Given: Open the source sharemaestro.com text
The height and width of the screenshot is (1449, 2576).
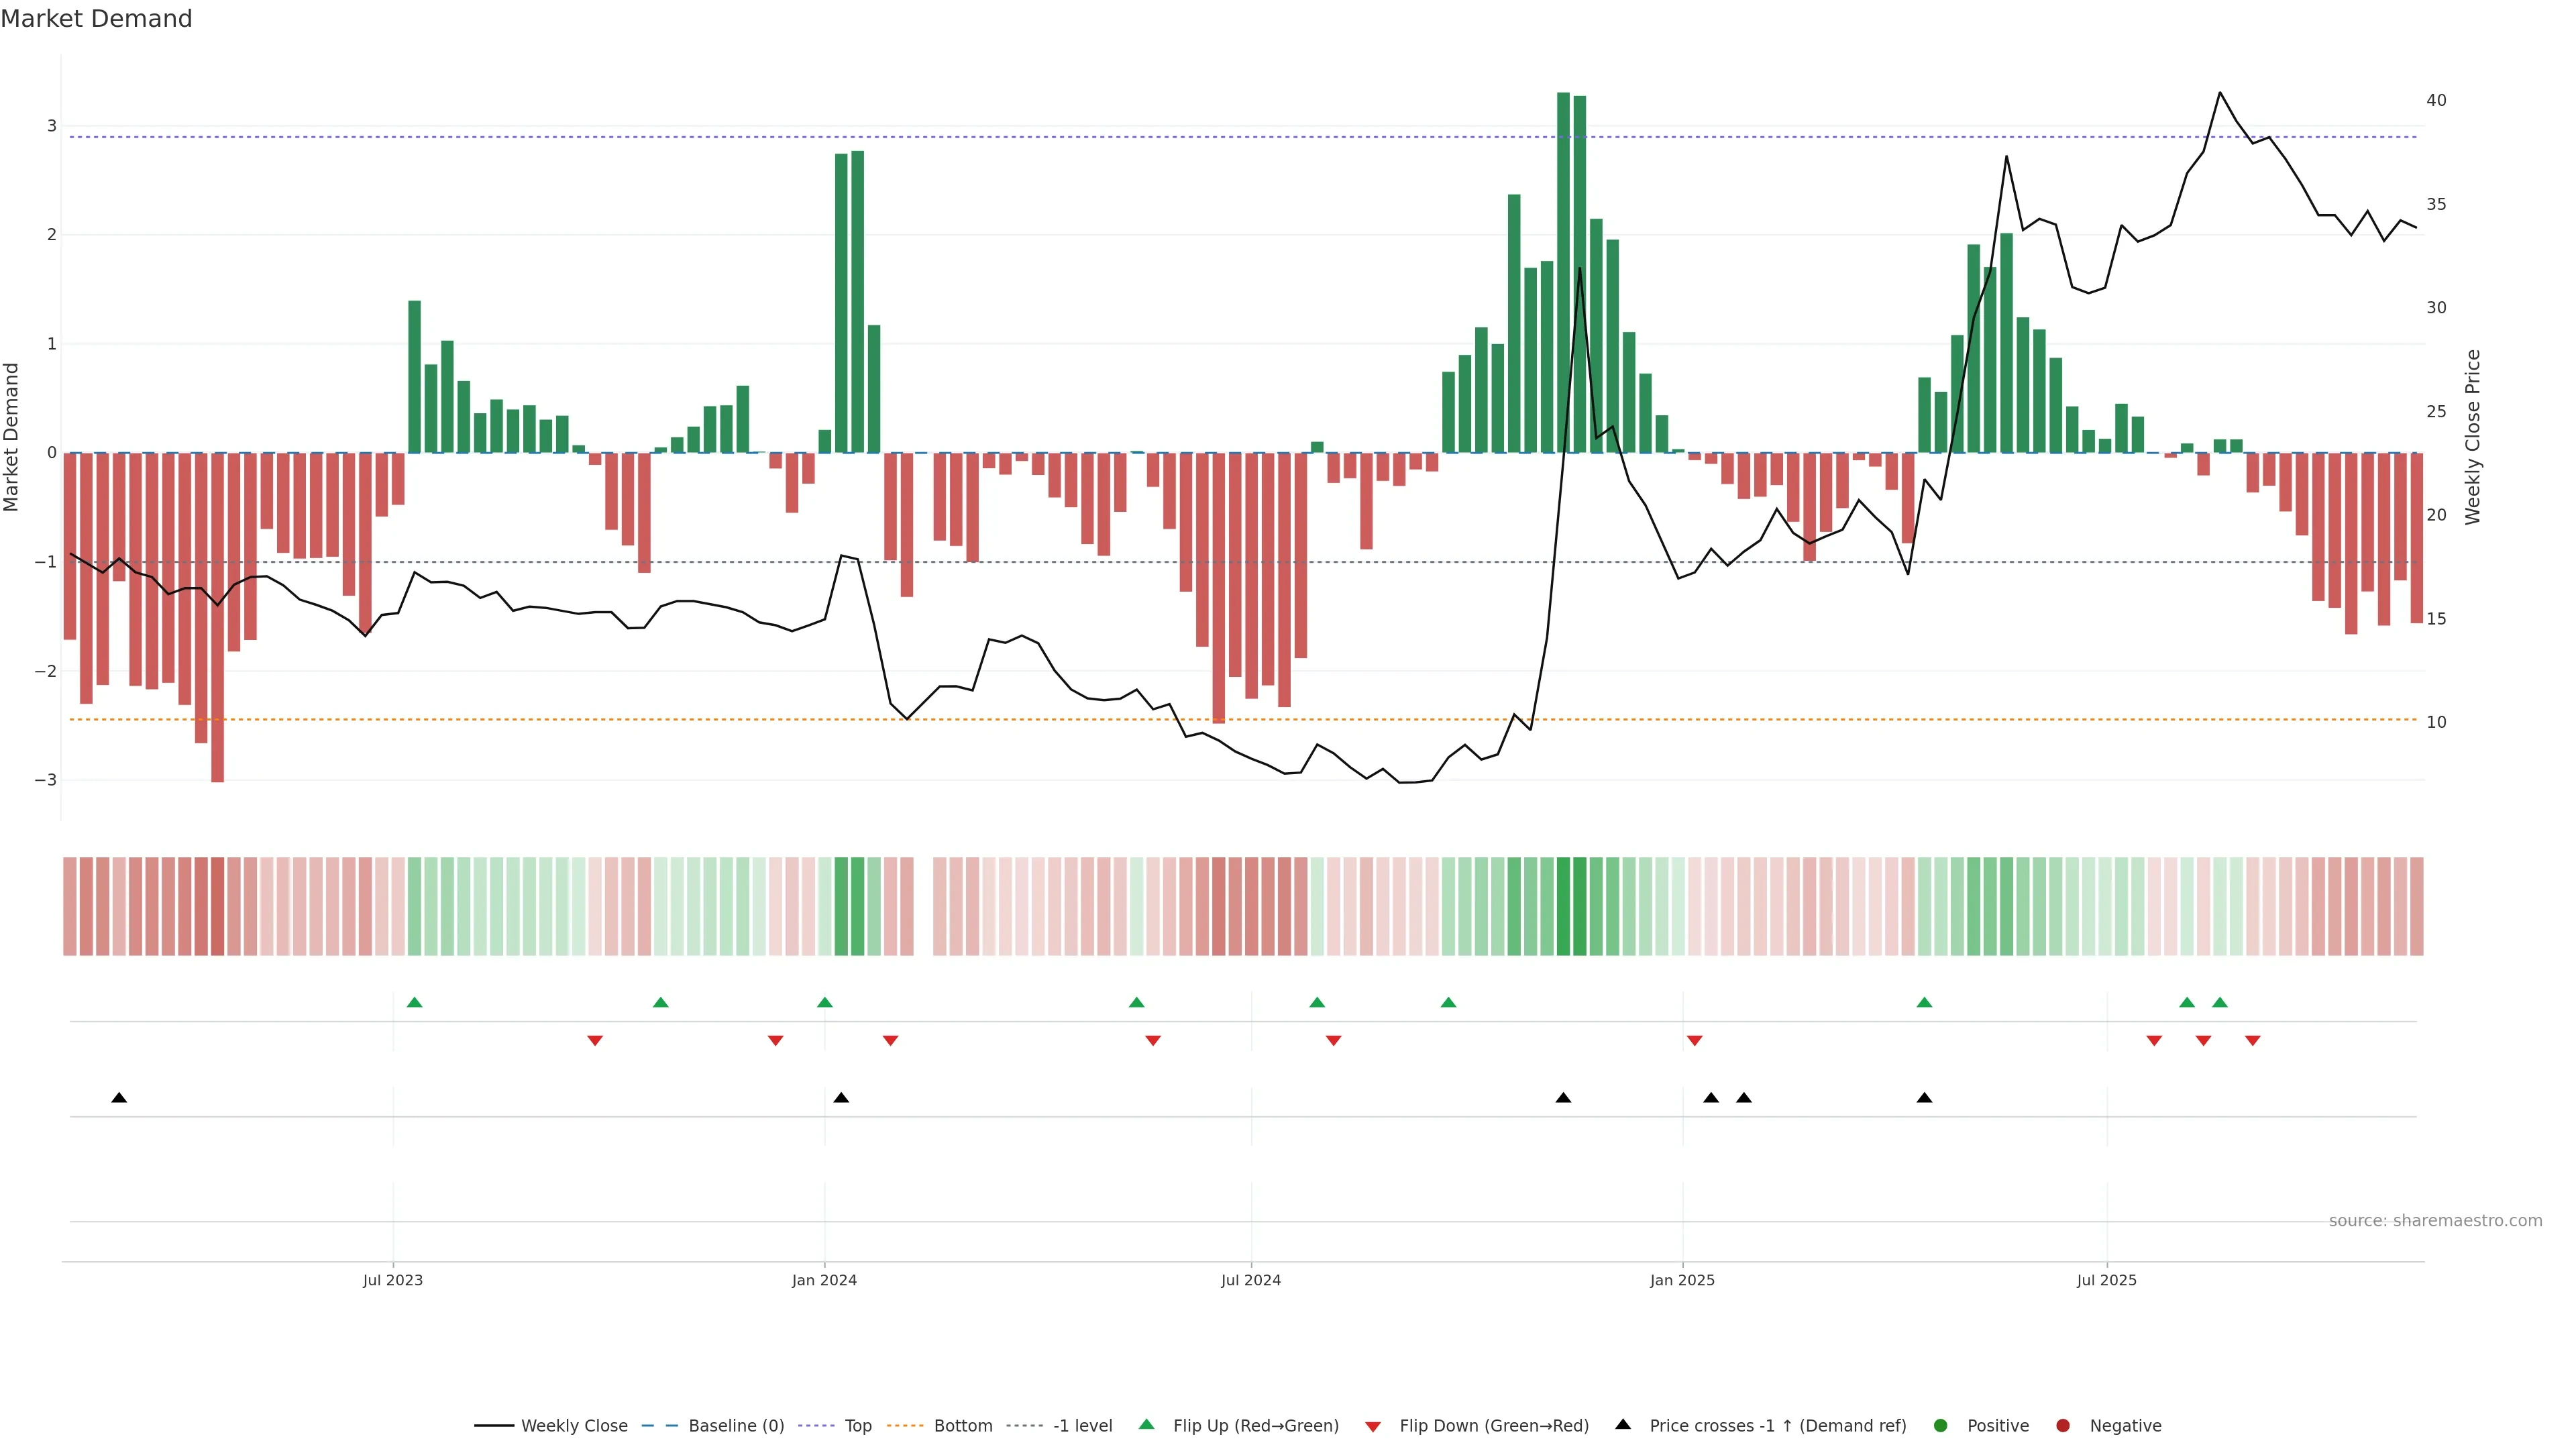Looking at the screenshot, I should (2435, 1221).
